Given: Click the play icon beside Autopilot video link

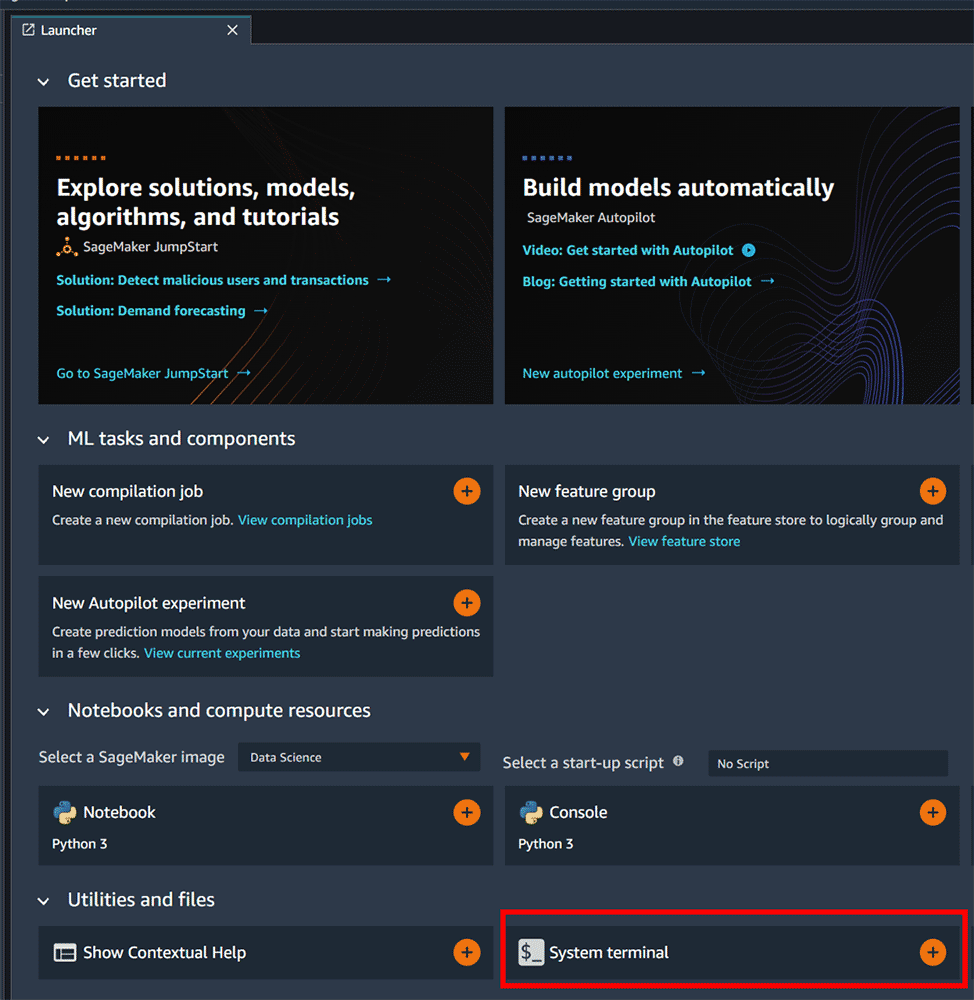Looking at the screenshot, I should click(748, 251).
